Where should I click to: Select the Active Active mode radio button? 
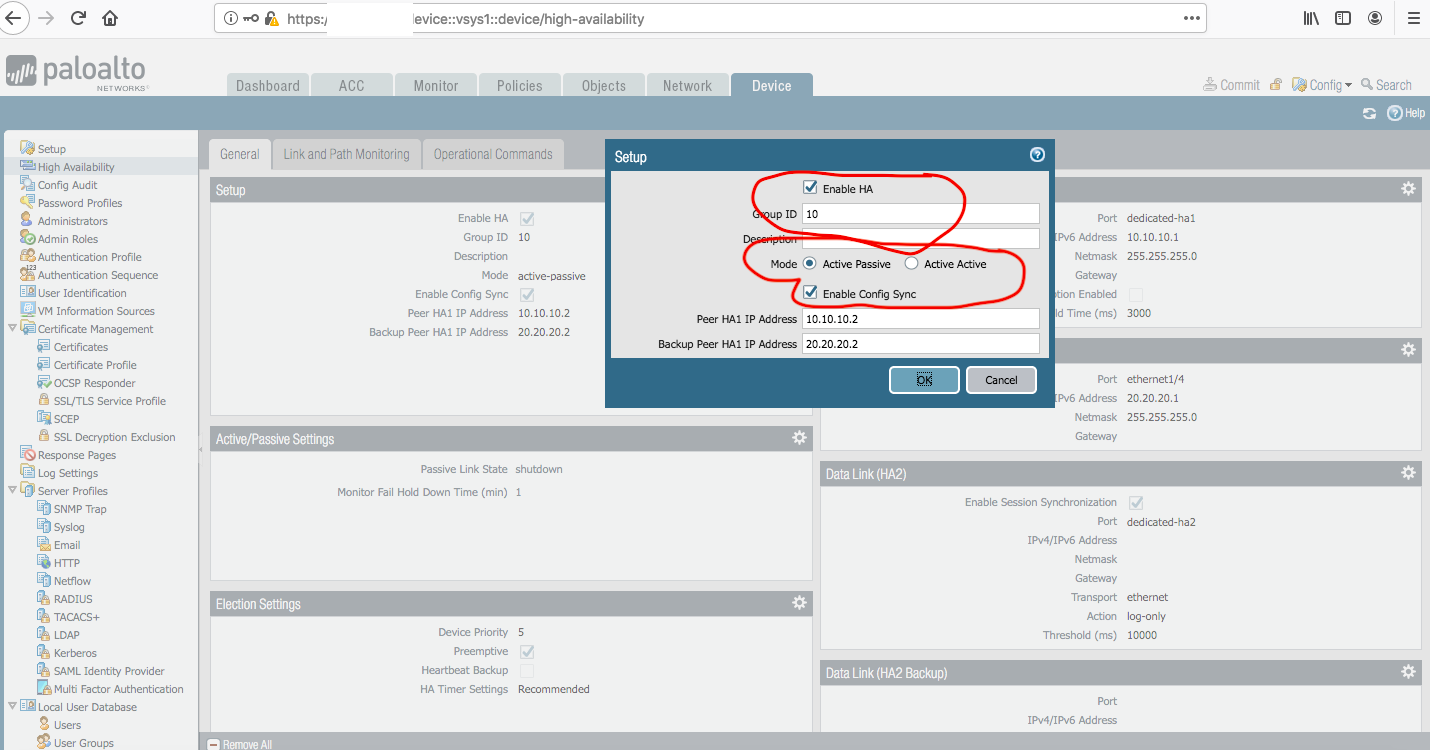click(x=911, y=264)
